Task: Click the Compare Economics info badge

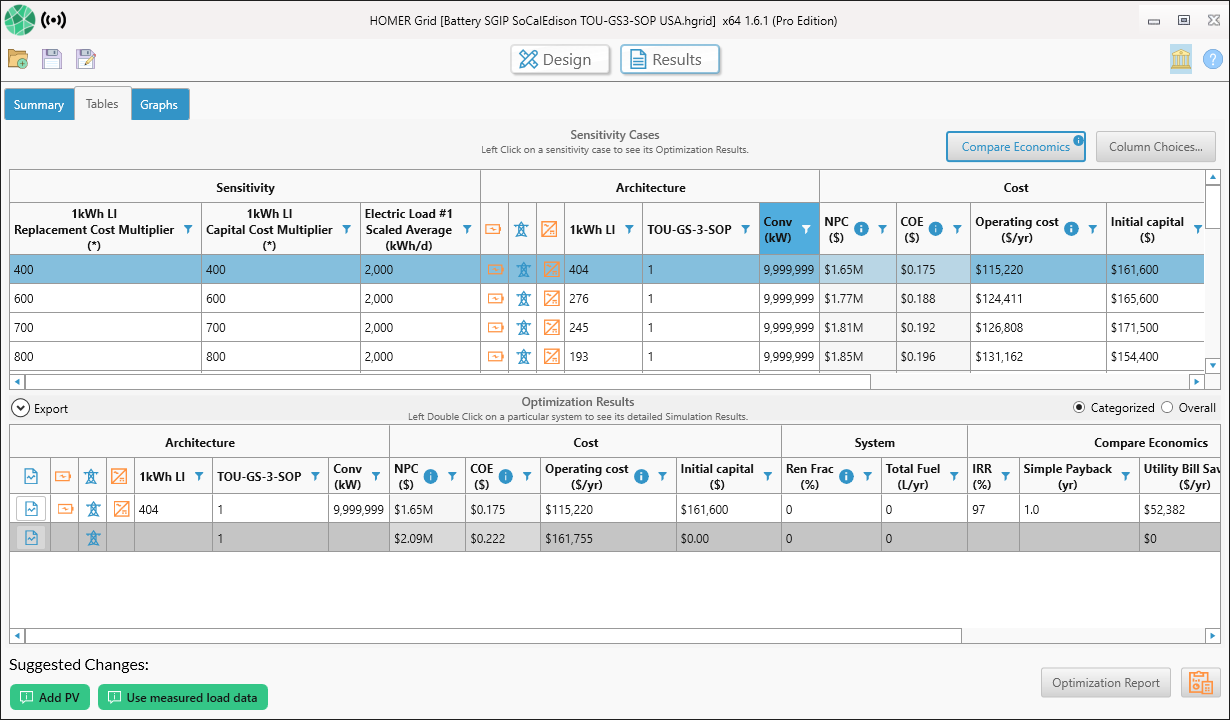Action: coord(1078,140)
